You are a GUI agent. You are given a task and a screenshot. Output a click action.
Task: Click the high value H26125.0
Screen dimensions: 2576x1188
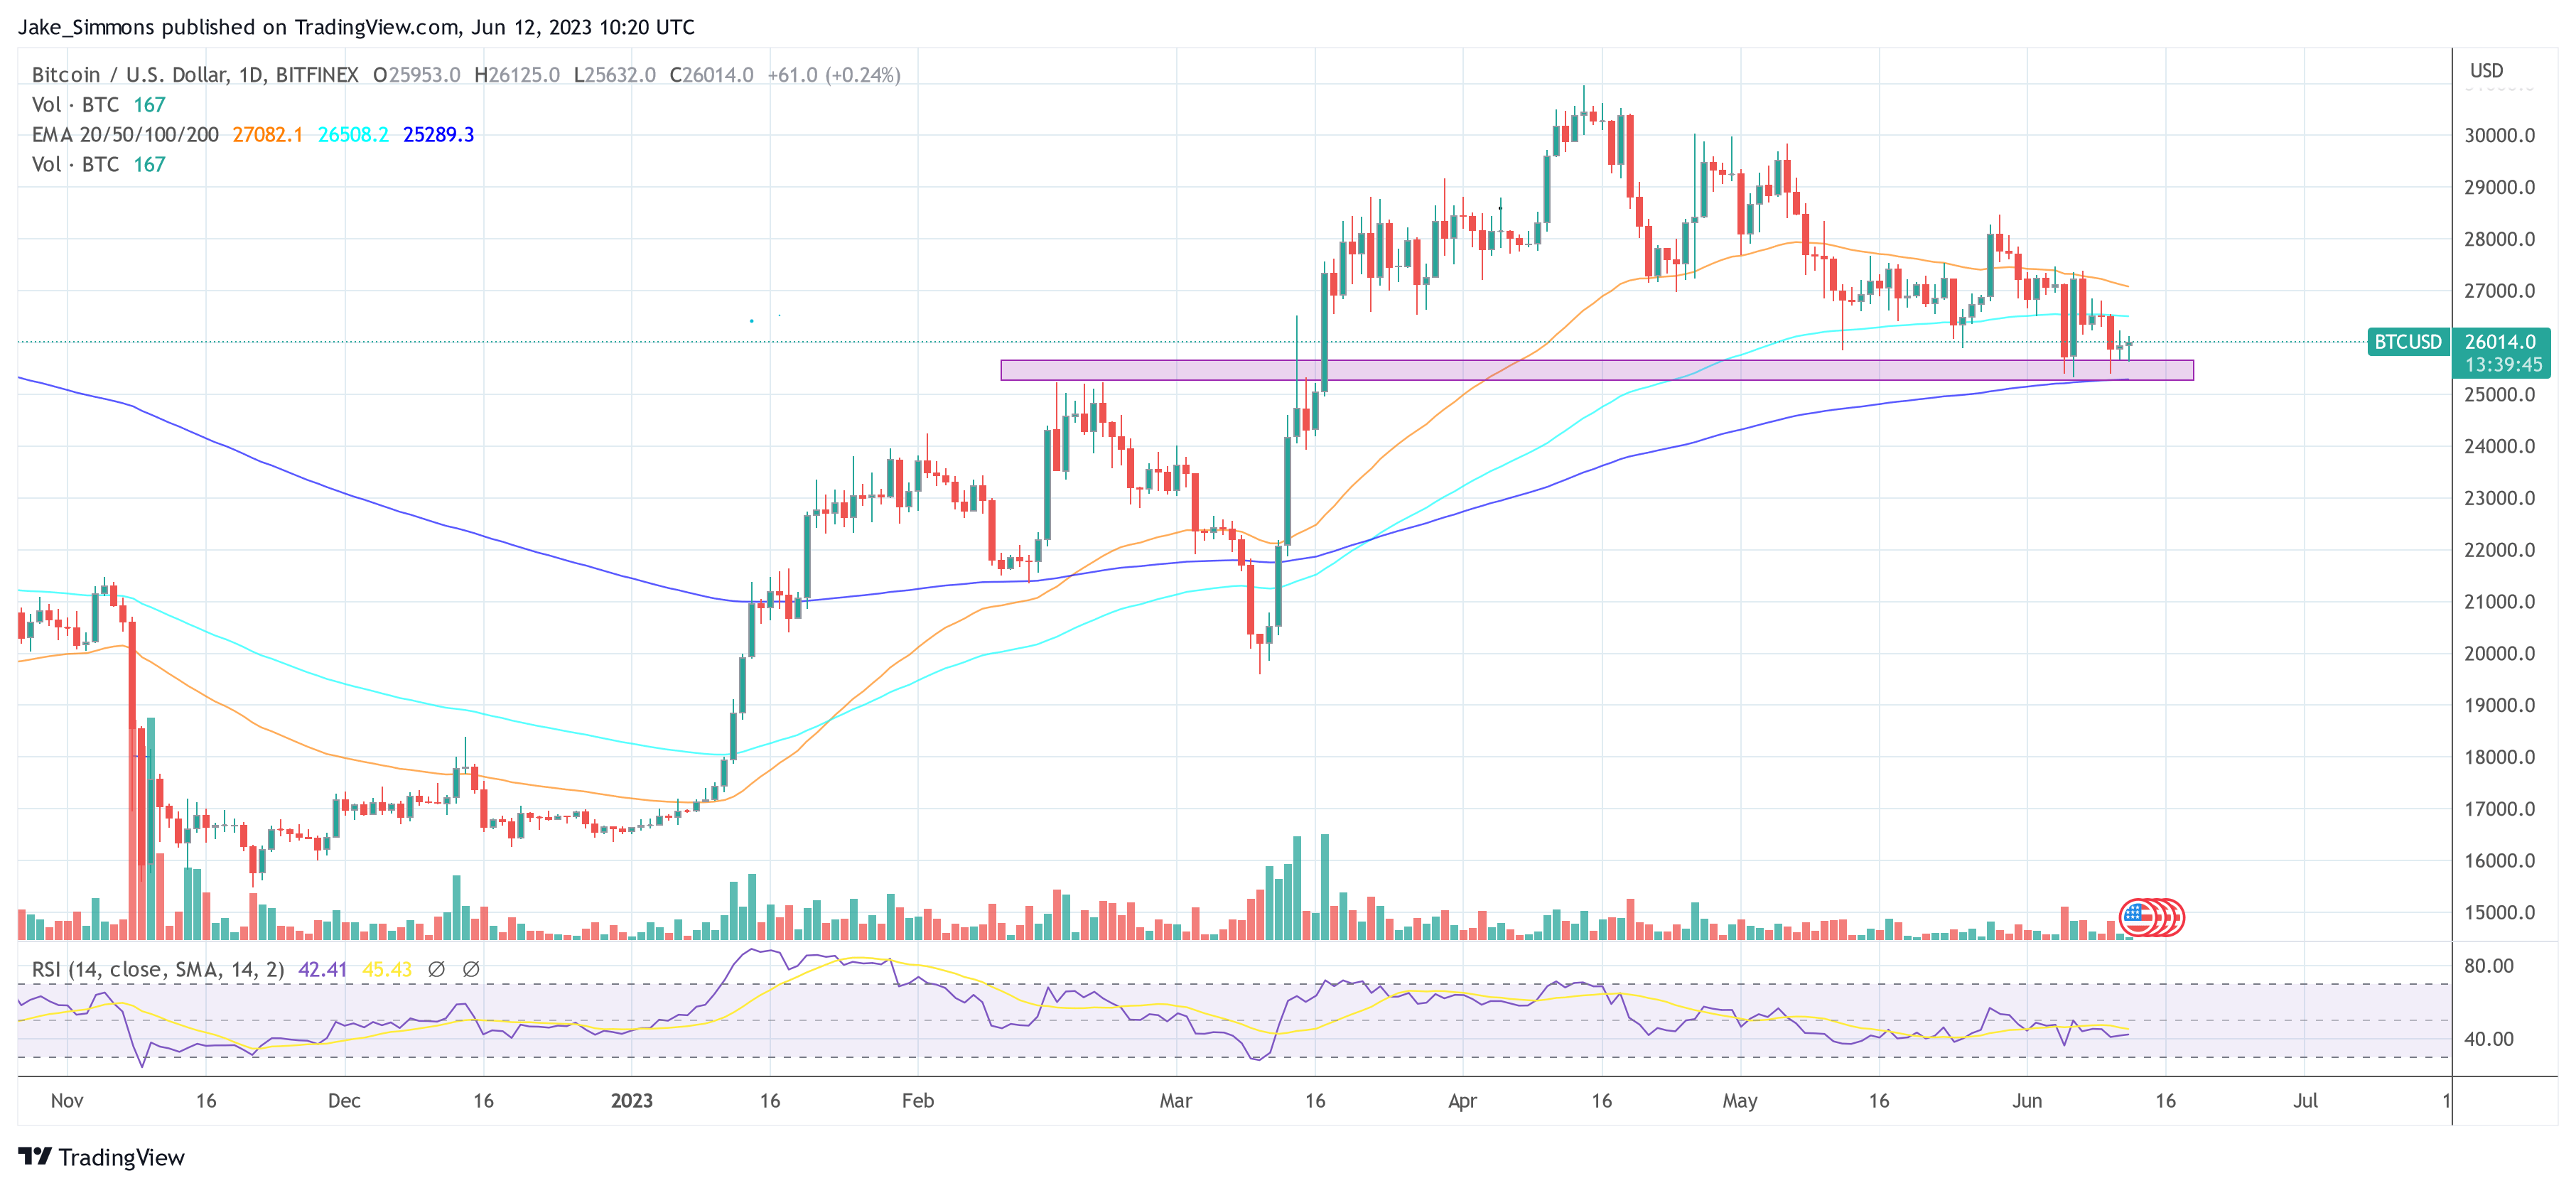point(517,75)
